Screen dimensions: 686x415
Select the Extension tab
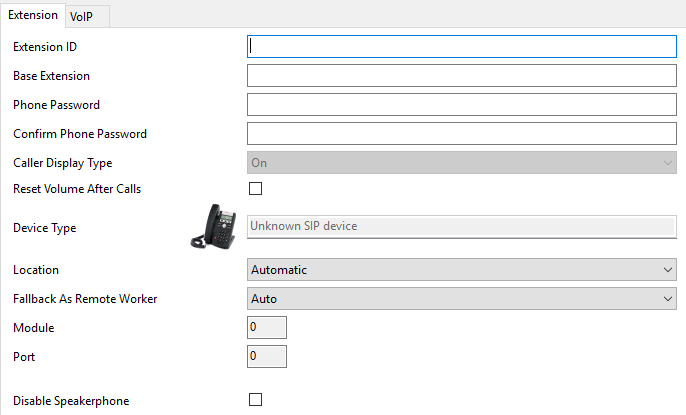(x=32, y=16)
